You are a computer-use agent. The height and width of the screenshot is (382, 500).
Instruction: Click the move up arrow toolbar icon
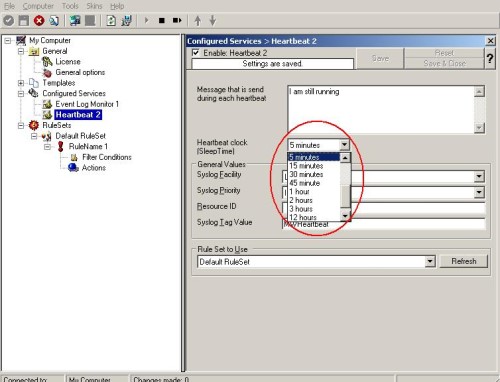[x=198, y=21]
